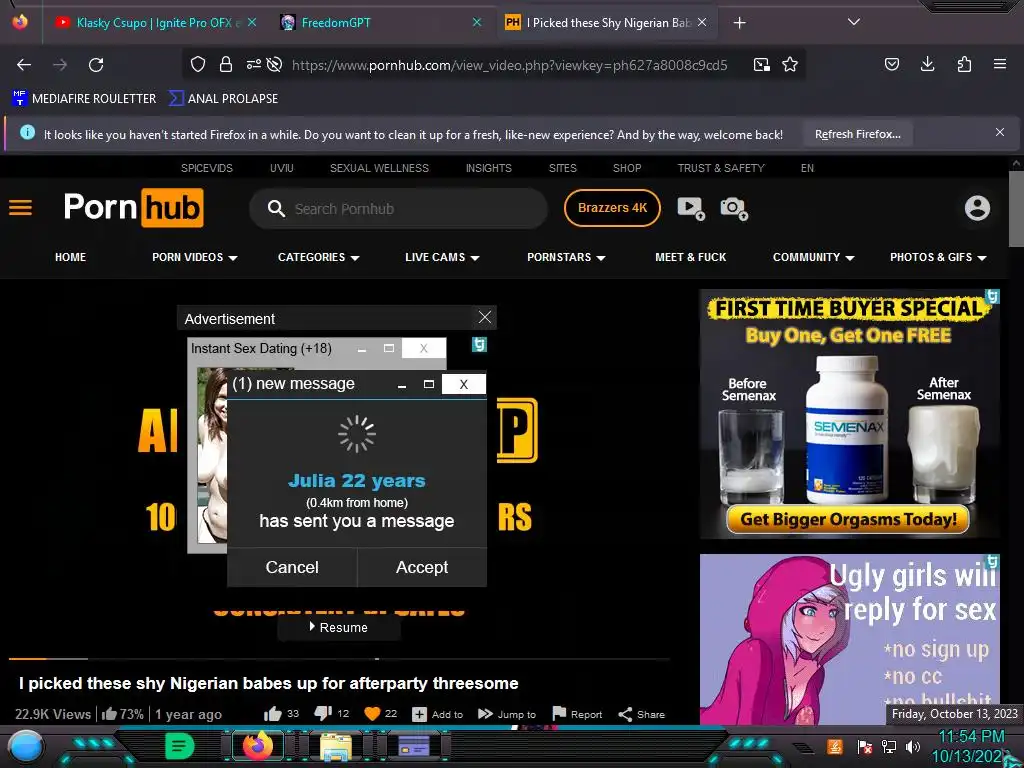Go to the HOME menu item
Screen dimensions: 1024x768
71,257
